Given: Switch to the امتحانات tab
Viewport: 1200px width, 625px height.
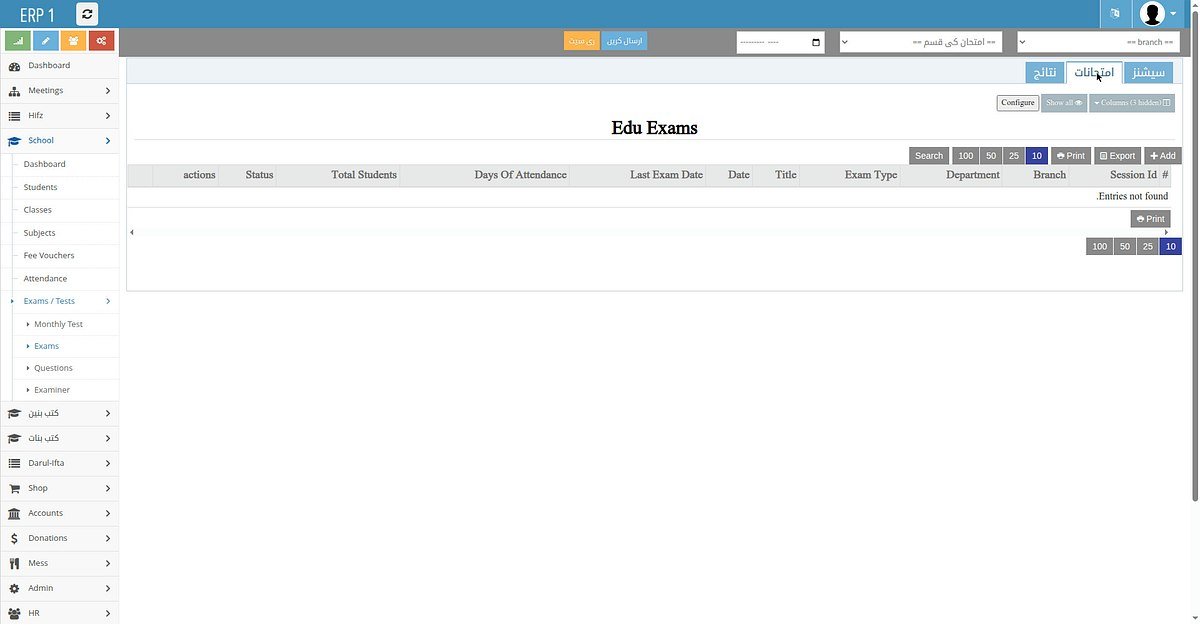Looking at the screenshot, I should coord(1093,73).
